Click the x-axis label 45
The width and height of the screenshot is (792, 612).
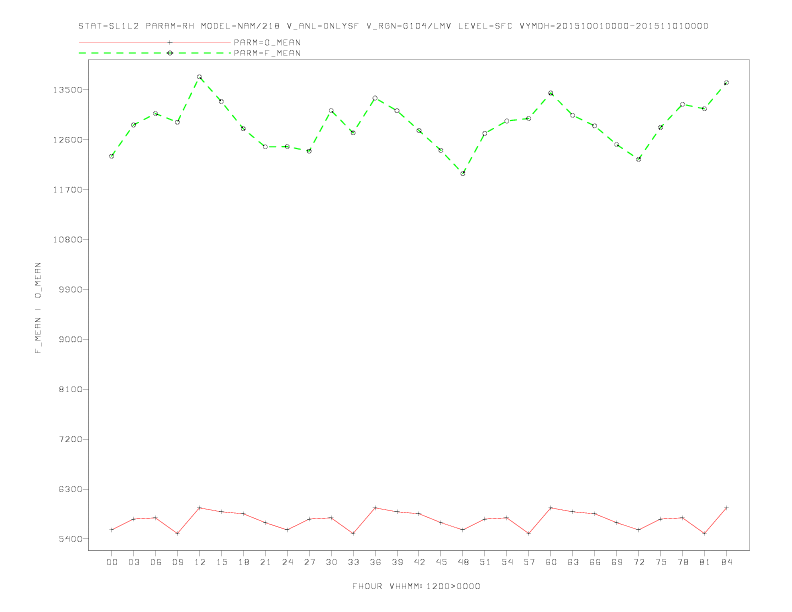[441, 562]
